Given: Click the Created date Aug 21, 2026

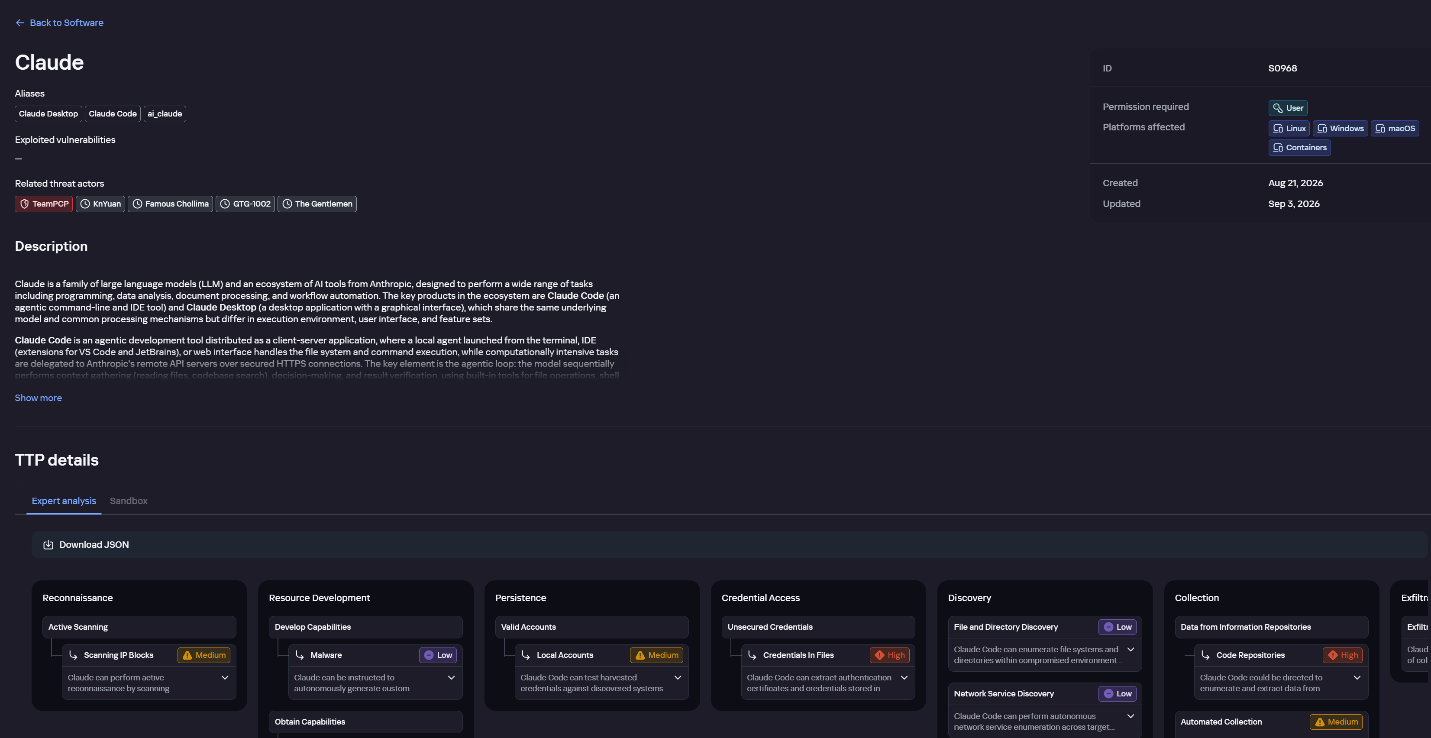Looking at the screenshot, I should 1297,183.
